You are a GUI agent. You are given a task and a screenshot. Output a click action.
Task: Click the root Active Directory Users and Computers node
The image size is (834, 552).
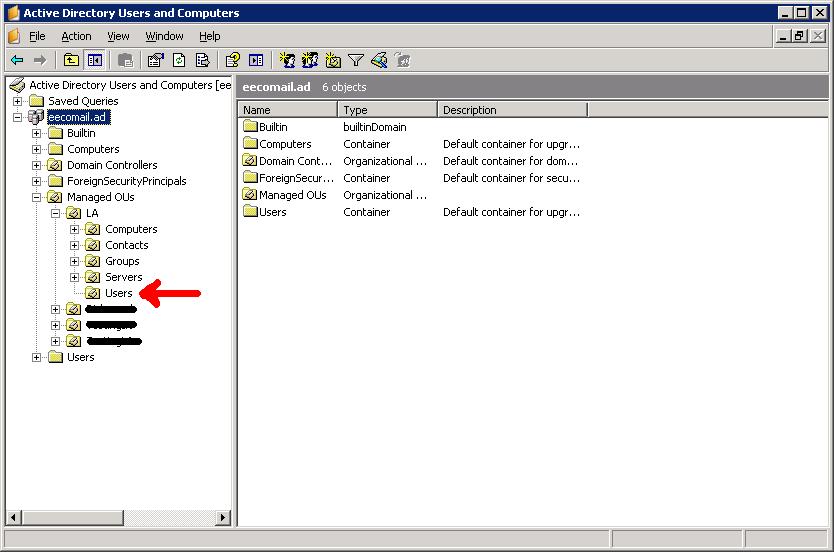[130, 85]
